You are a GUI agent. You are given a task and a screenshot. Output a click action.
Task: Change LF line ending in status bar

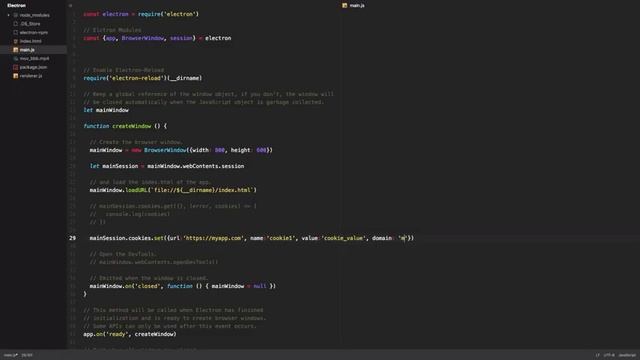(x=598, y=355)
